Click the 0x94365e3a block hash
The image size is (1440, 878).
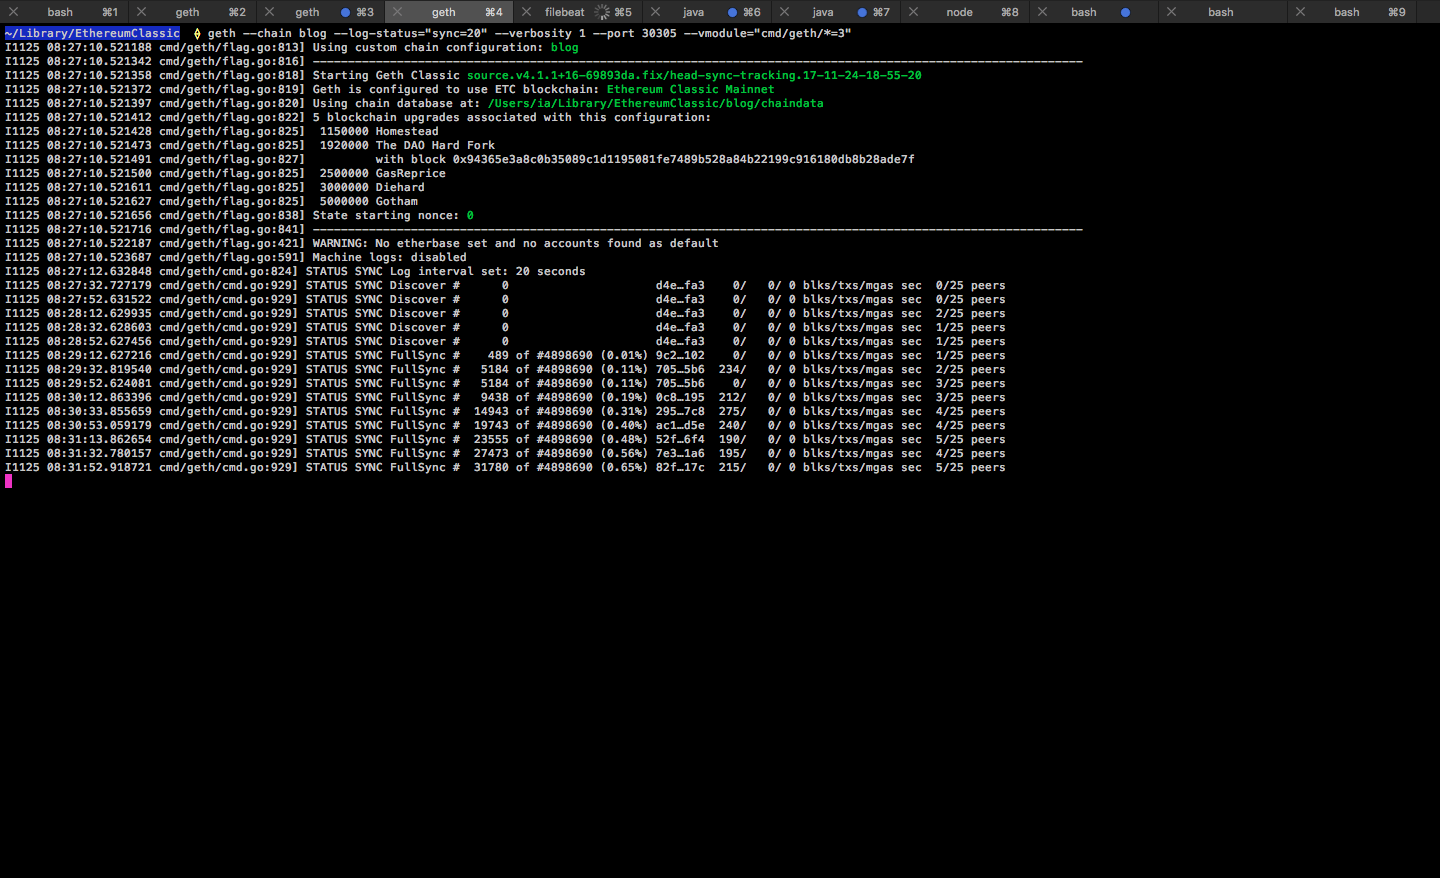click(x=683, y=159)
